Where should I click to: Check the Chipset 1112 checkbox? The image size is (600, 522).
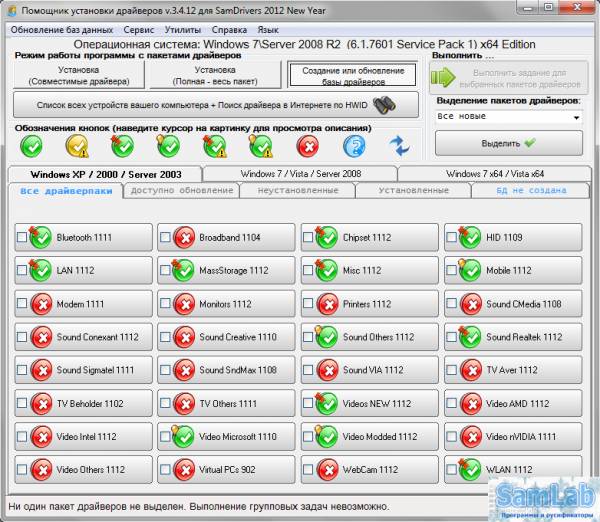pos(308,237)
